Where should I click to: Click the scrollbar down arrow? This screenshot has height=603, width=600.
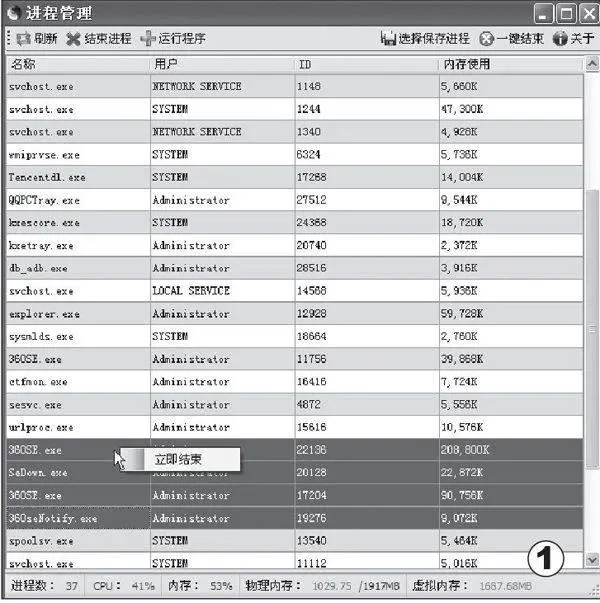click(x=590, y=561)
